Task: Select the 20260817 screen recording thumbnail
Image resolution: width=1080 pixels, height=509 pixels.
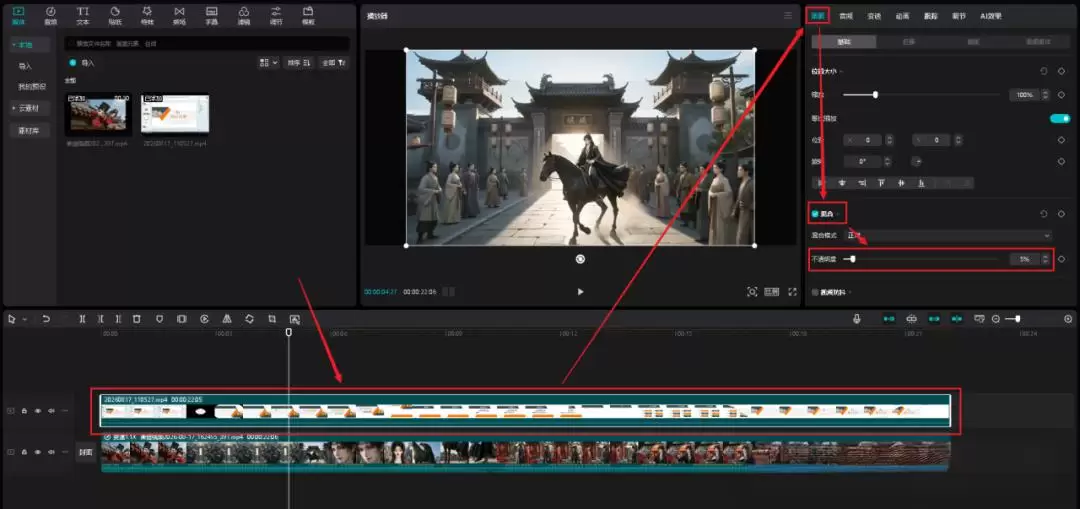Action: pos(175,114)
